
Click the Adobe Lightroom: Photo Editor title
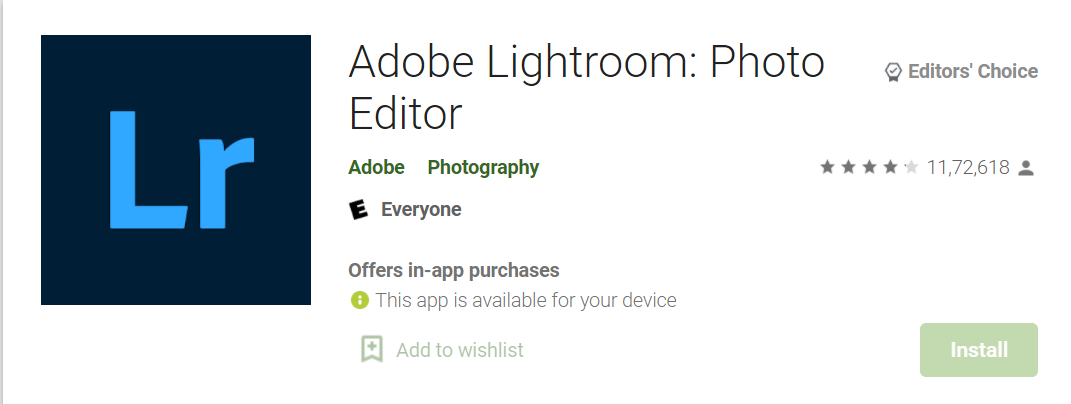point(587,87)
